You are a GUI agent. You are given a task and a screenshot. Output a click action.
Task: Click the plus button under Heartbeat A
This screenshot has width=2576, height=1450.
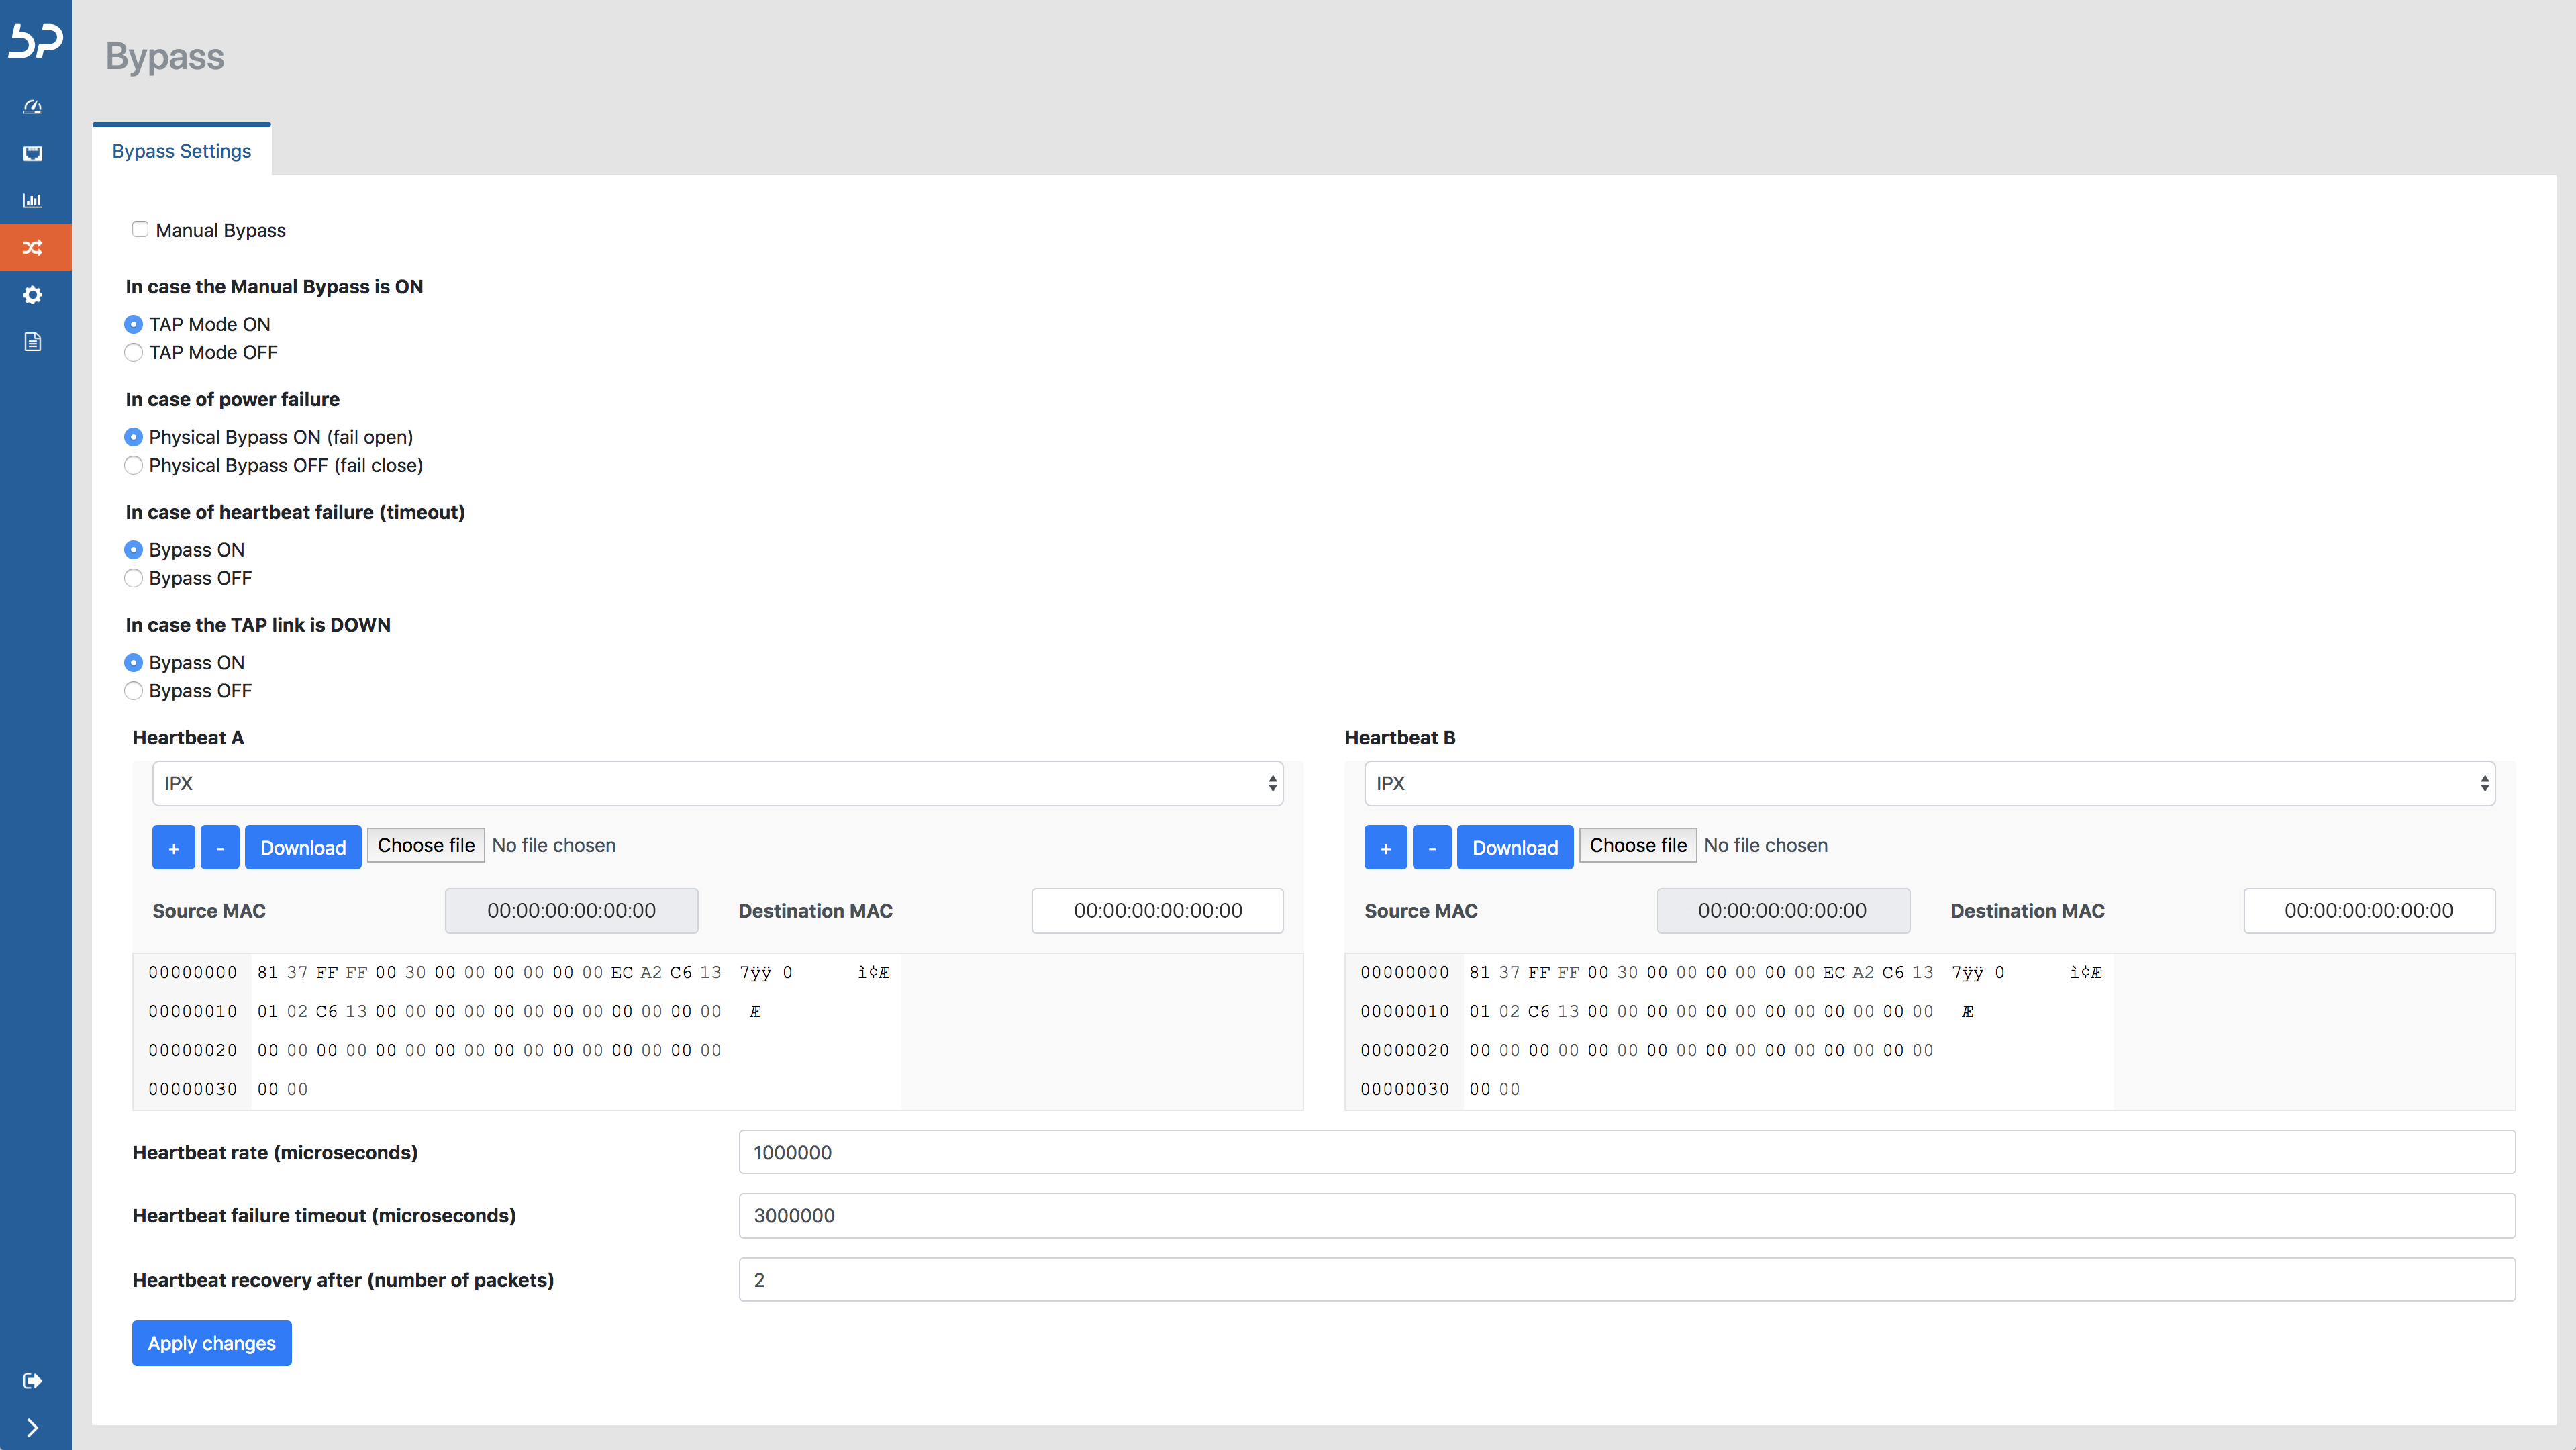tap(173, 848)
